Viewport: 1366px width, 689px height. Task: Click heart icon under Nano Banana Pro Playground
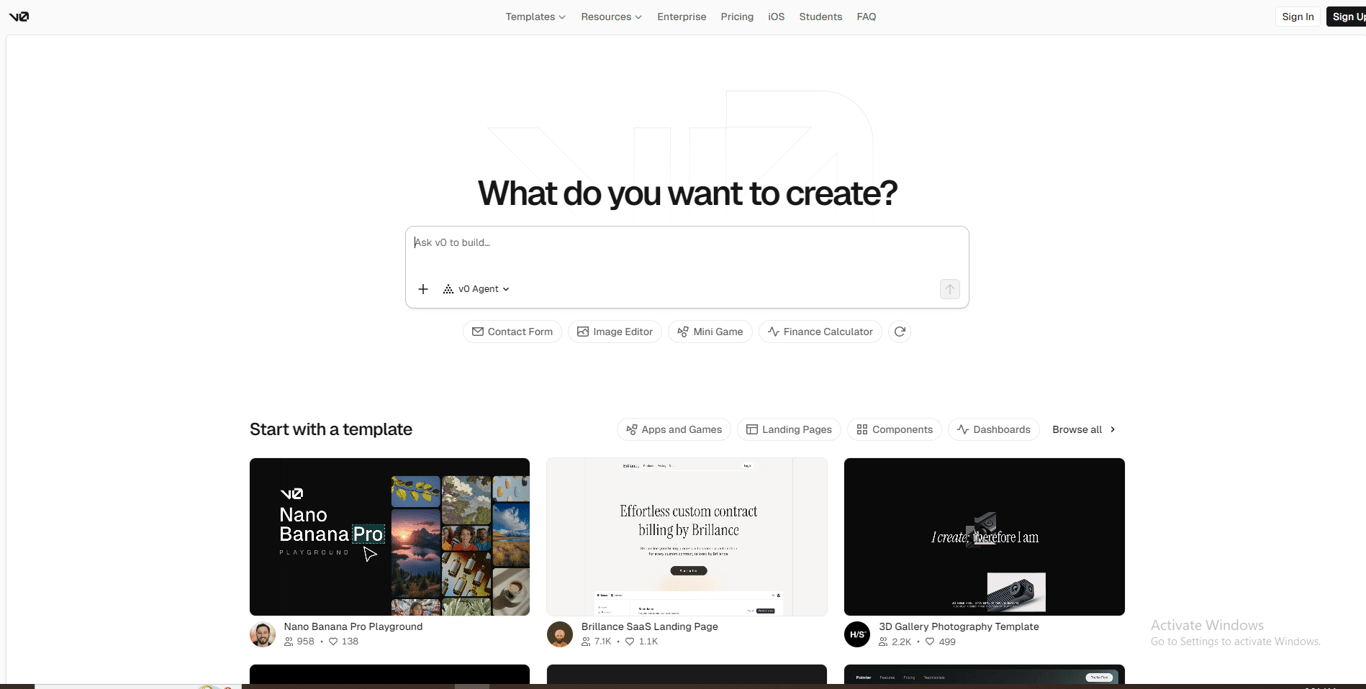click(x=333, y=642)
